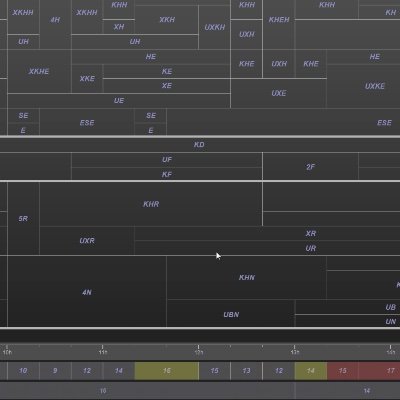Click the red 17 count cell
This screenshot has height=400, width=400.
point(379,371)
